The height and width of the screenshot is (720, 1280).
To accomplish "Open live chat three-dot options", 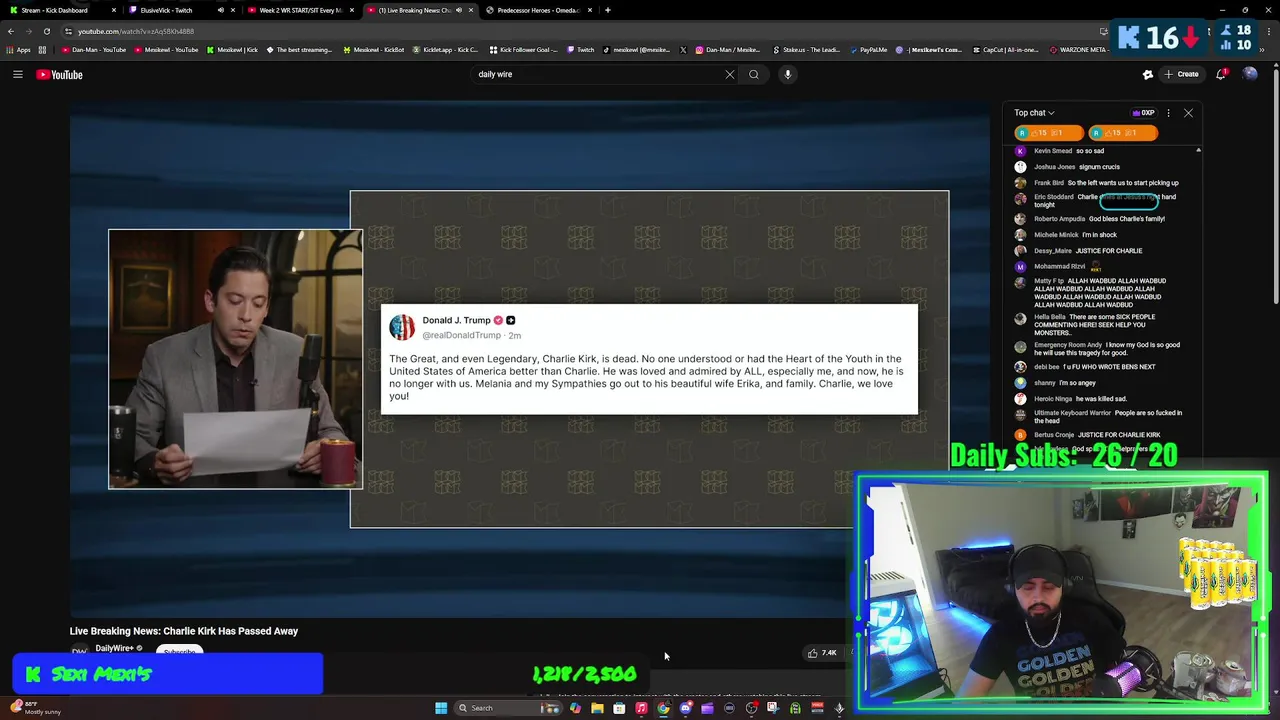I will coord(1168,113).
